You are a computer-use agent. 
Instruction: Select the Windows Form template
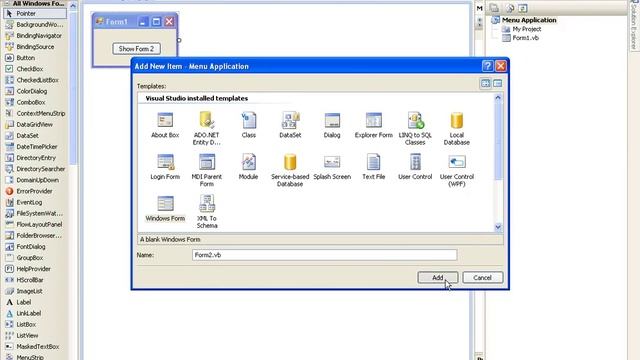pyautogui.click(x=165, y=209)
